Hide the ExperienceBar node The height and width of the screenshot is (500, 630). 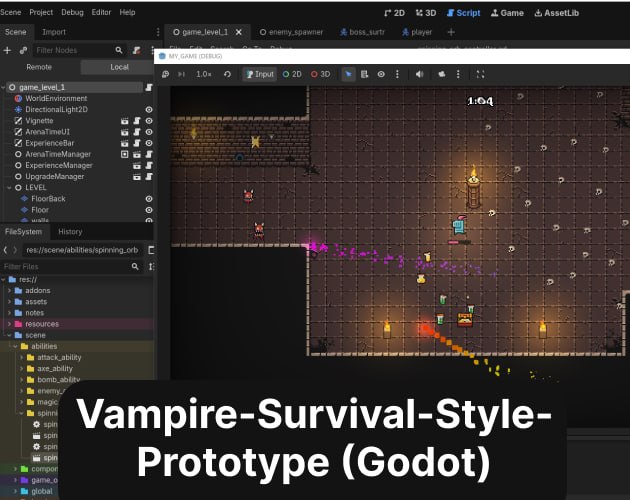tap(149, 143)
